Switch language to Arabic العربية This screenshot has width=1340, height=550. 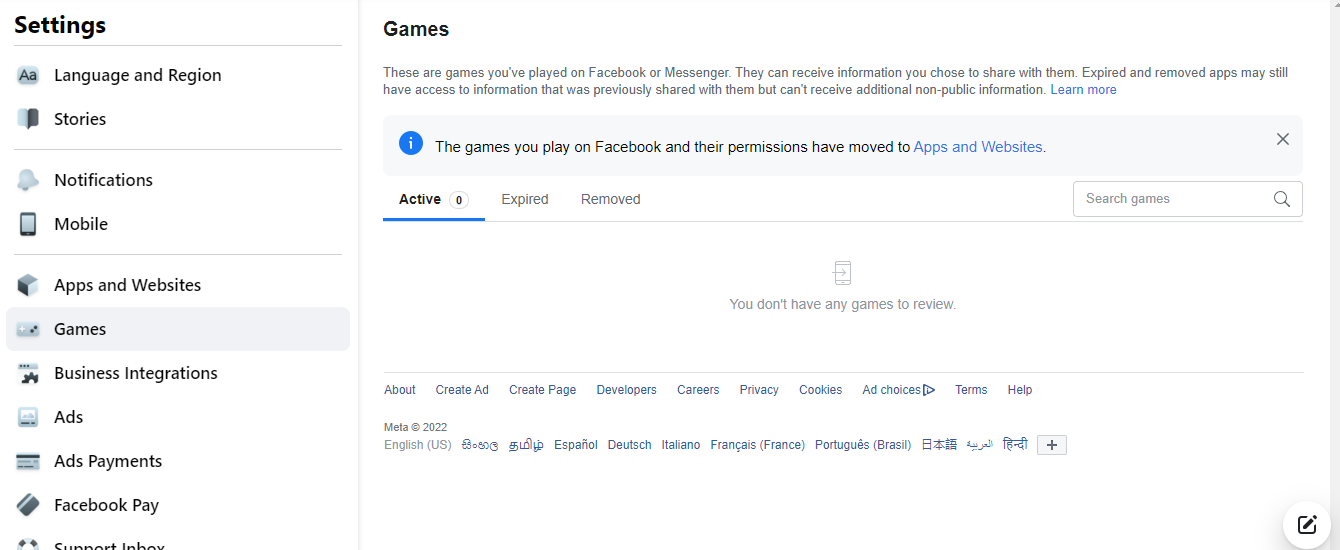pyautogui.click(x=979, y=445)
